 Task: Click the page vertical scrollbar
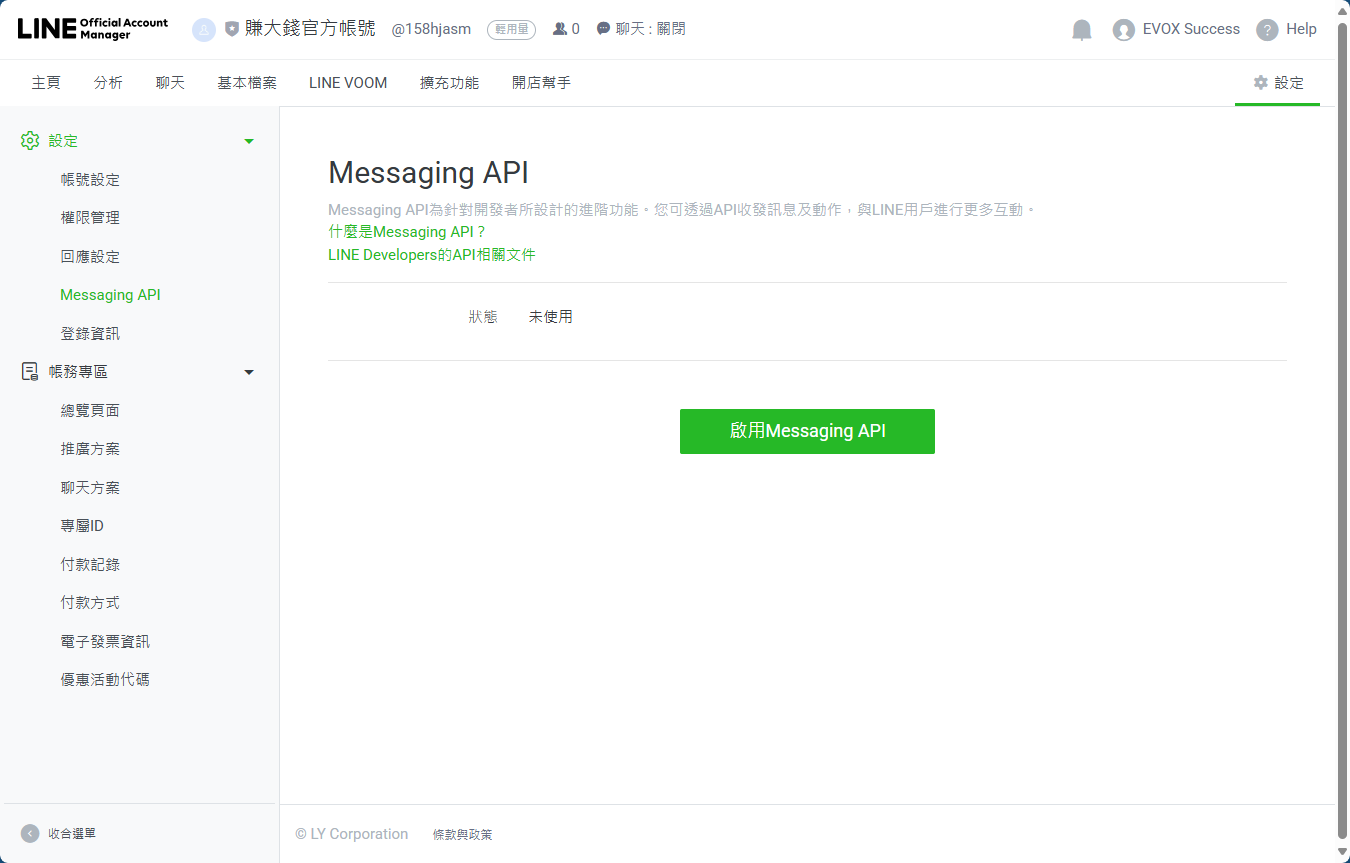tap(1343, 430)
